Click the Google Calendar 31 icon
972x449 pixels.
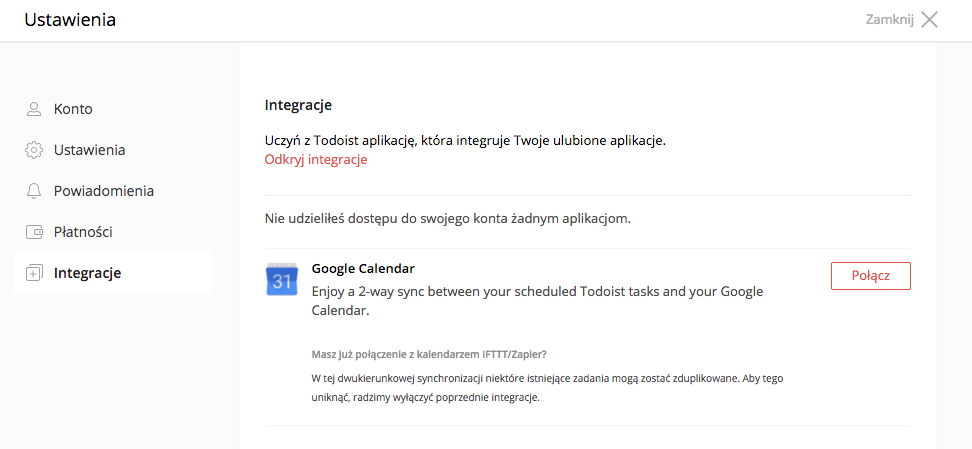(281, 280)
